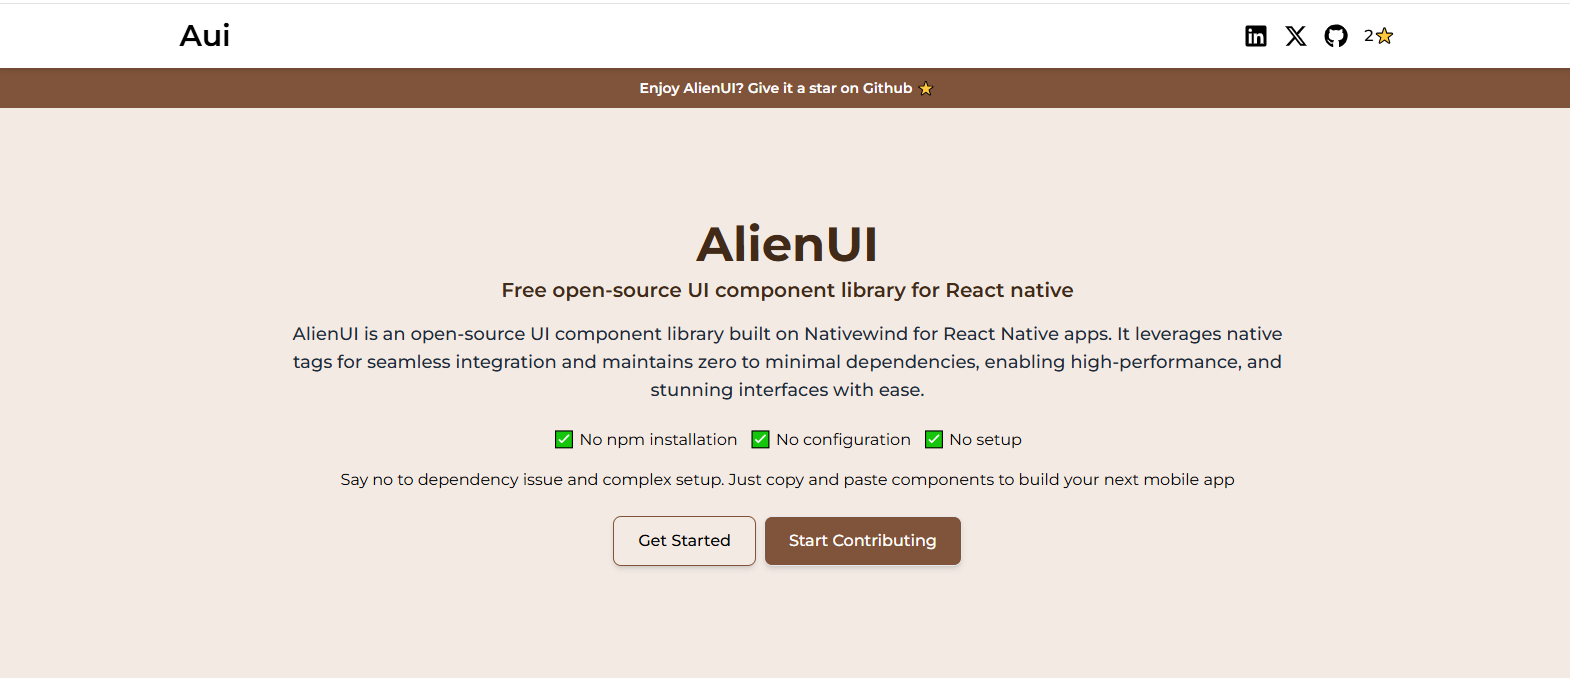Click the checkmark beside No npm installation
The image size is (1570, 679).
tap(564, 440)
